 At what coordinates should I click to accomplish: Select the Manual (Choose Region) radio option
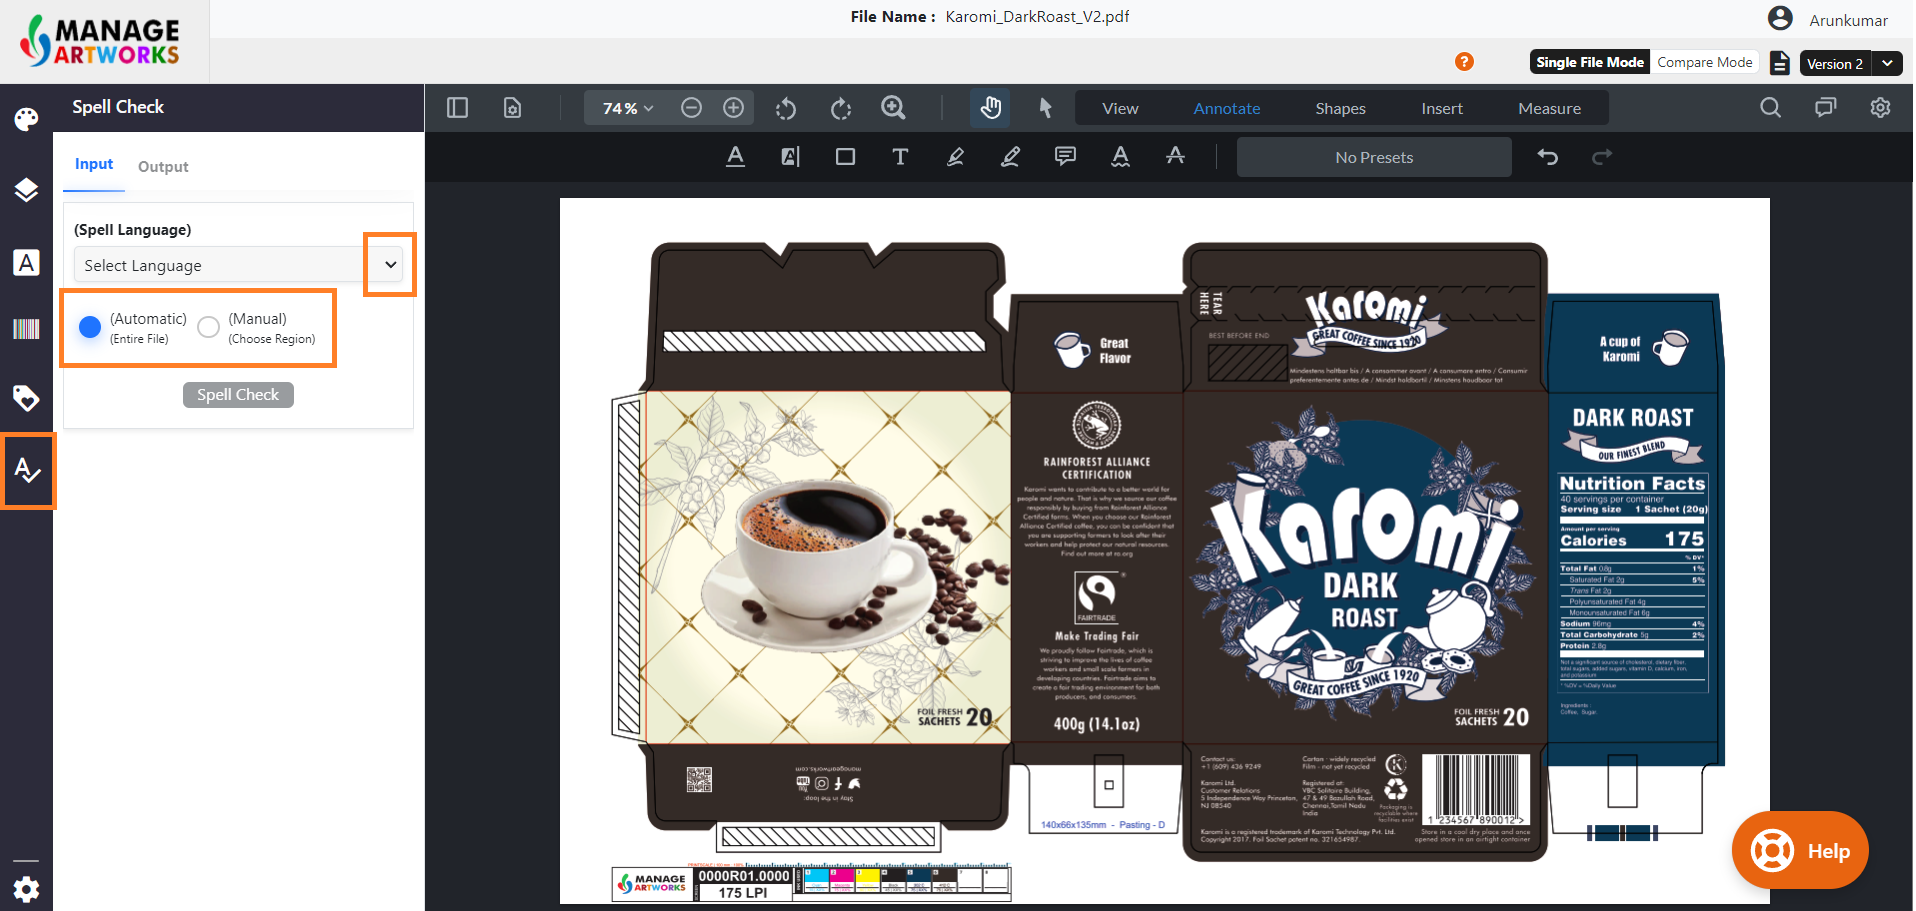tap(208, 327)
